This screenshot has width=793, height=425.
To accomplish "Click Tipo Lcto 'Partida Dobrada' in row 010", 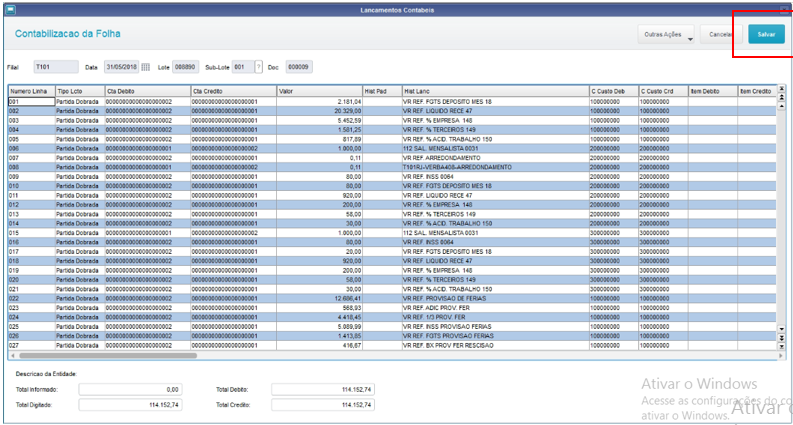I will click(x=79, y=186).
